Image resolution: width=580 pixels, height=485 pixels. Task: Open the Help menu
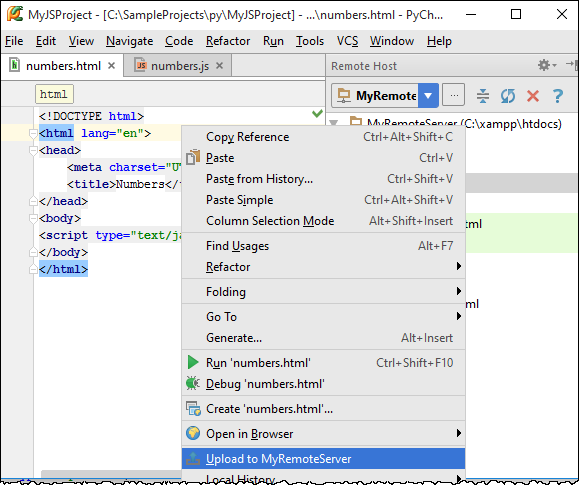pyautogui.click(x=439, y=41)
